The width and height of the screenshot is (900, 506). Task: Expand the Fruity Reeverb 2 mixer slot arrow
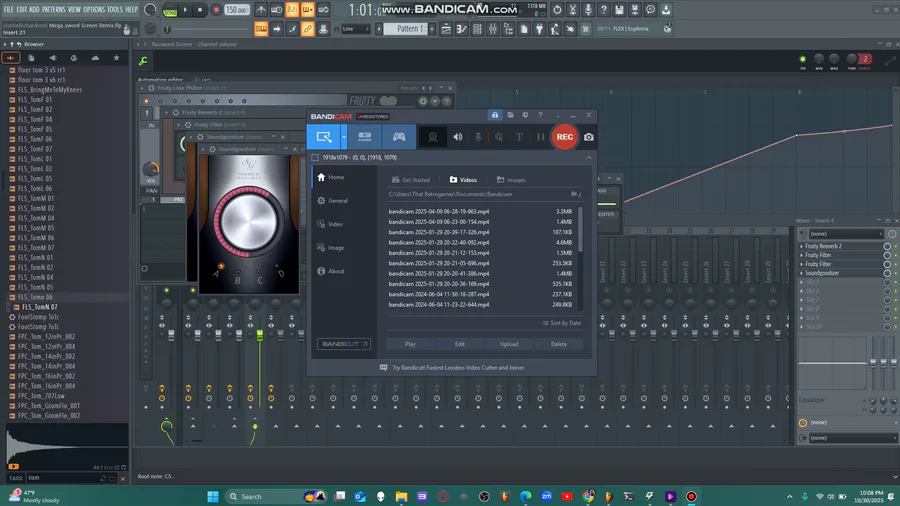(802, 246)
